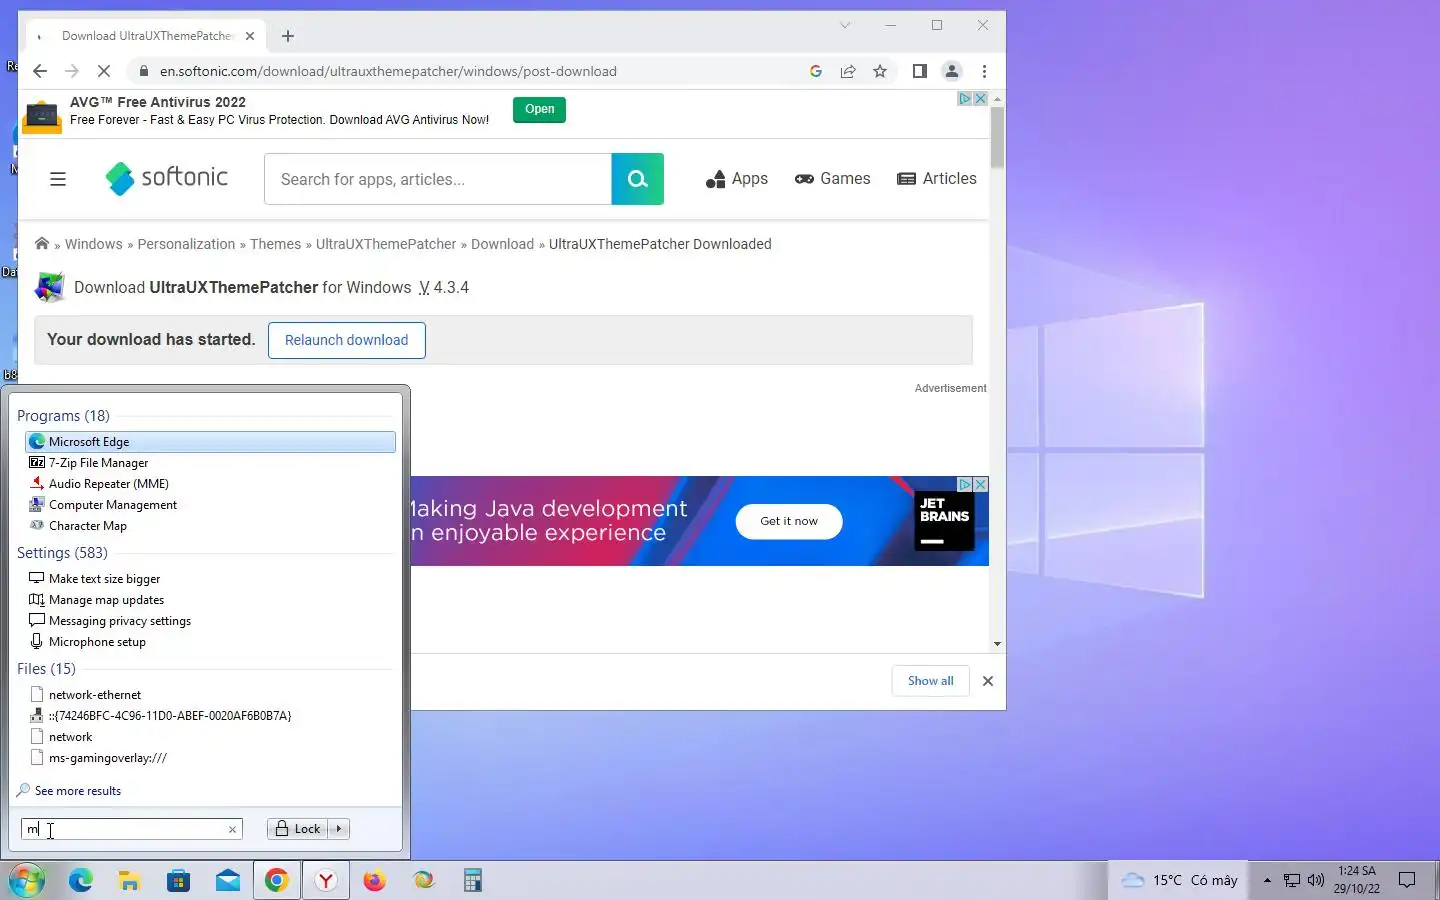
Task: Open the Articles section
Action: point(937,179)
